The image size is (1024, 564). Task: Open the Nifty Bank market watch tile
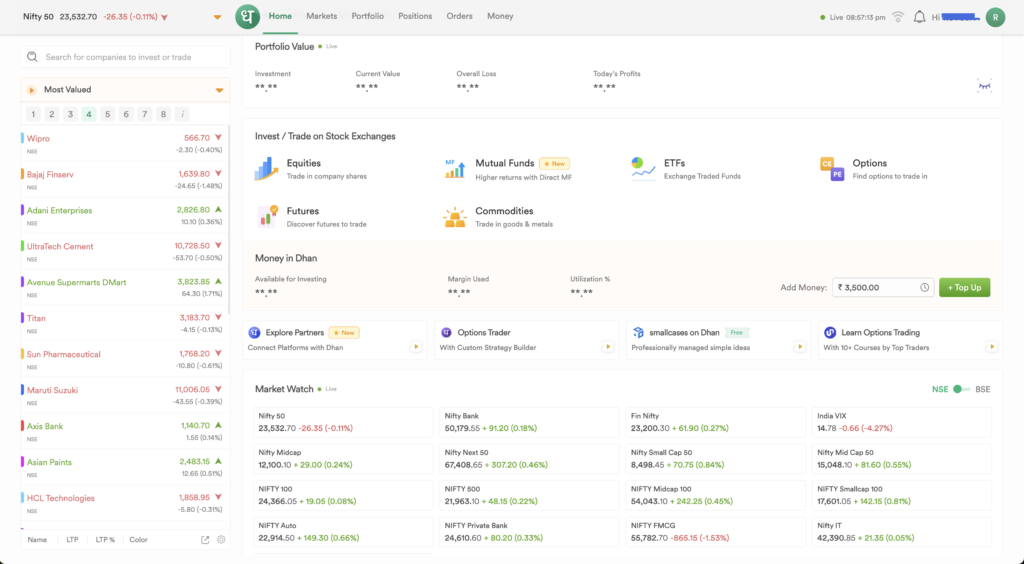(x=529, y=422)
